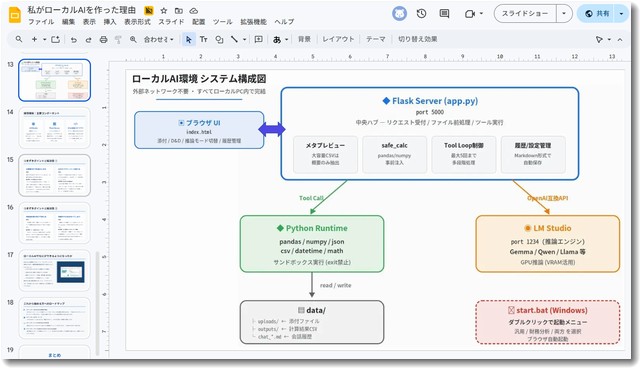Click the レイアウト button

pyautogui.click(x=338, y=39)
